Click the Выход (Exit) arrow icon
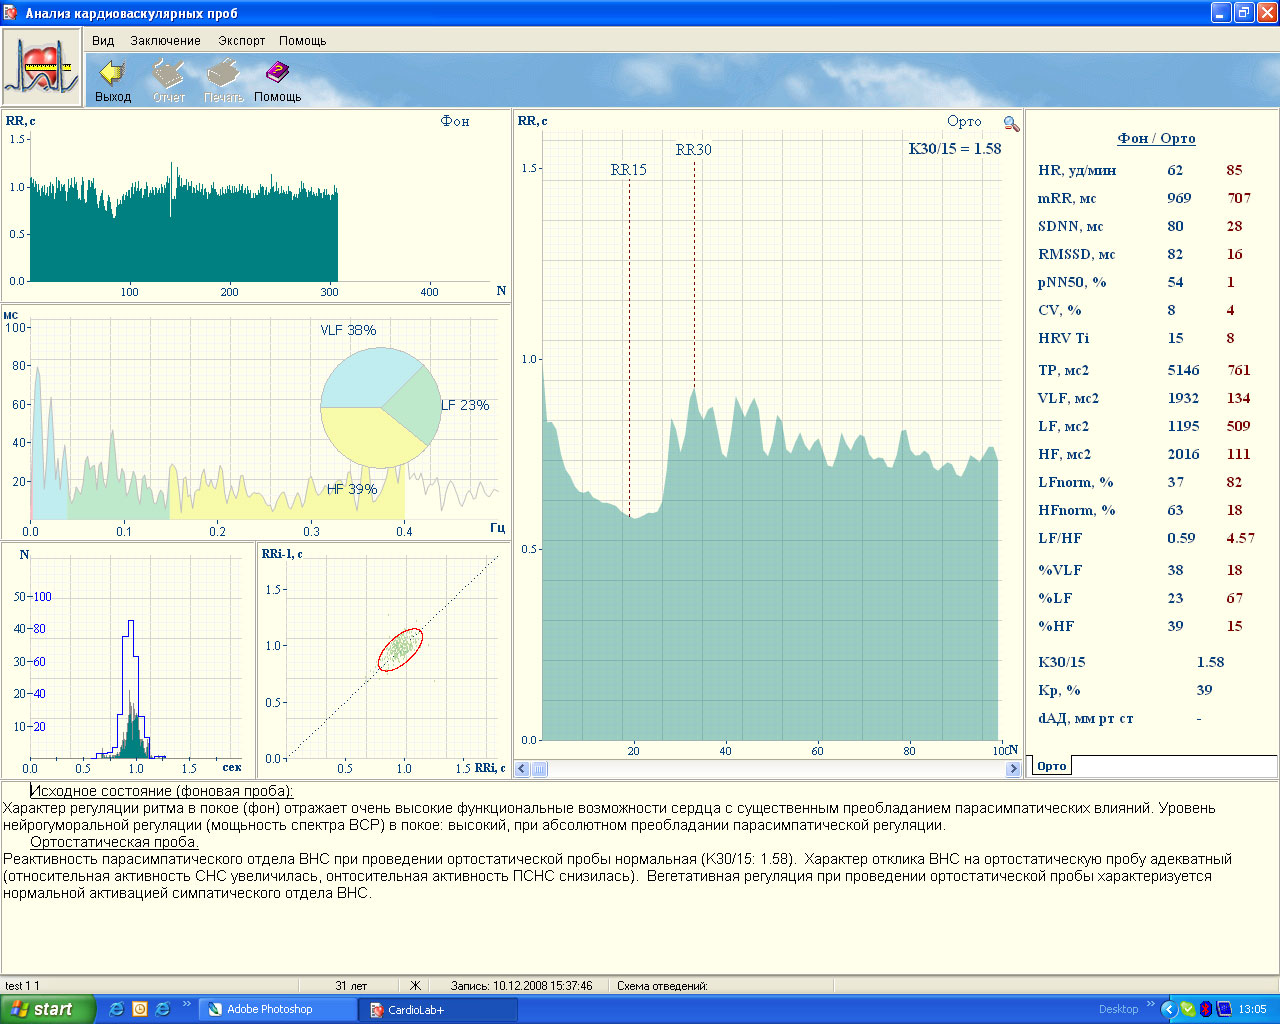1280x1024 pixels. point(113,74)
